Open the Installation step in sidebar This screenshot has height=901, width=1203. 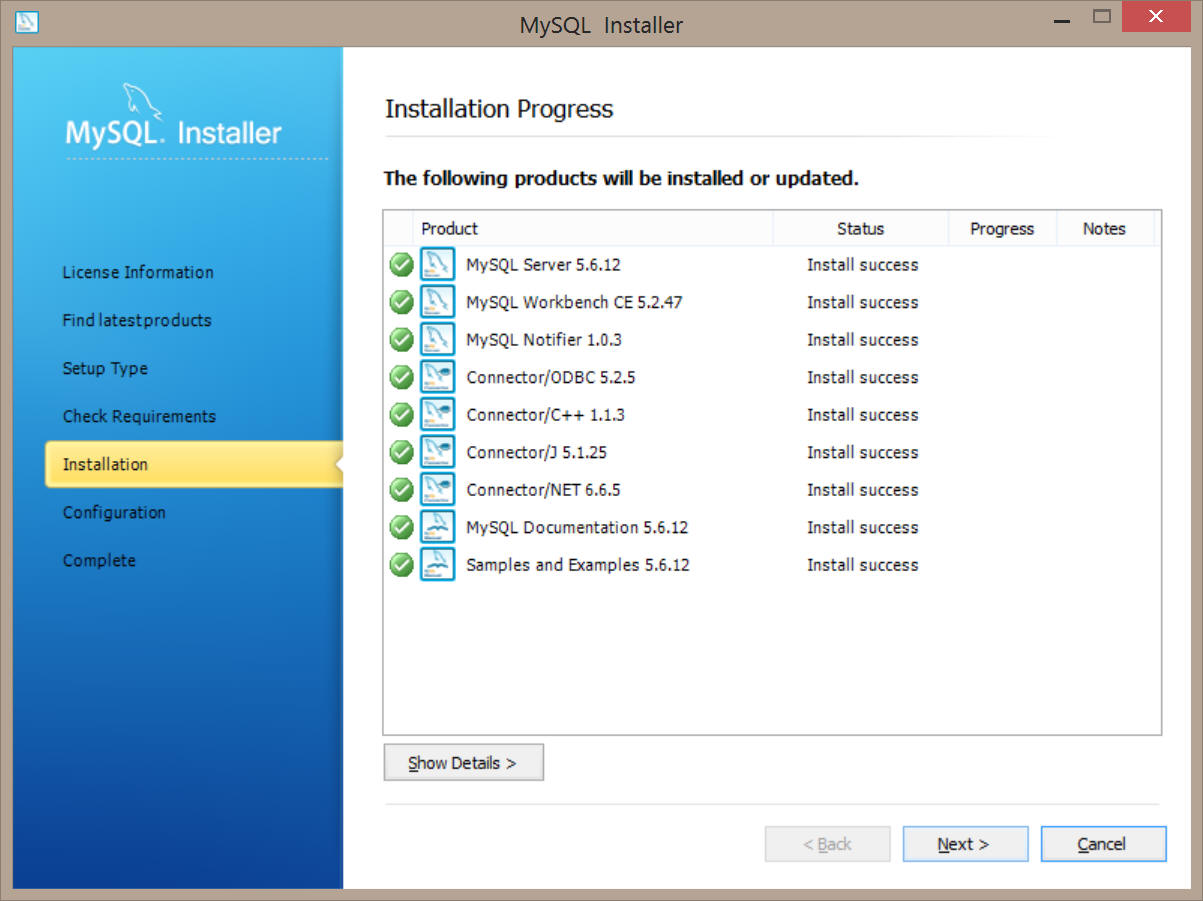105,464
